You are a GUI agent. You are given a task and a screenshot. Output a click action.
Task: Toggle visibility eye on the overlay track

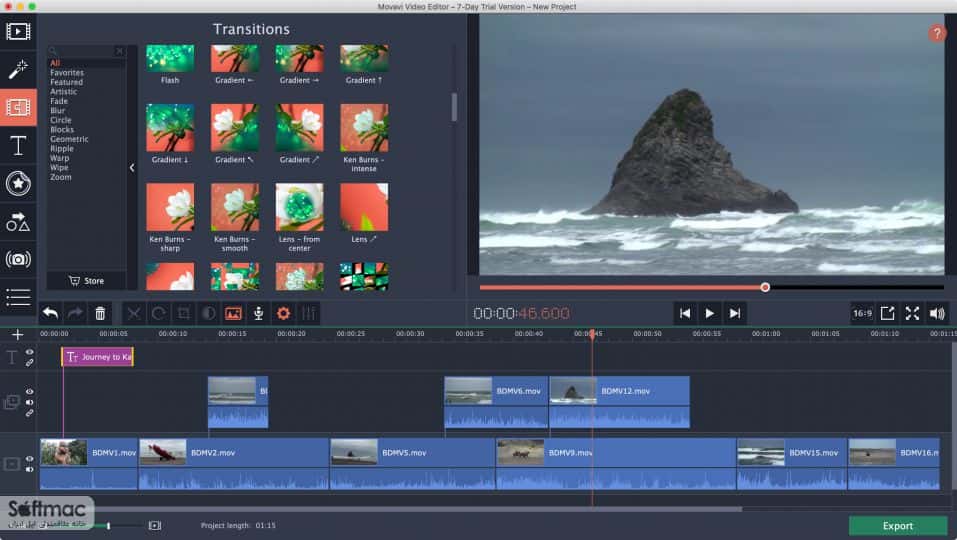tap(29, 392)
